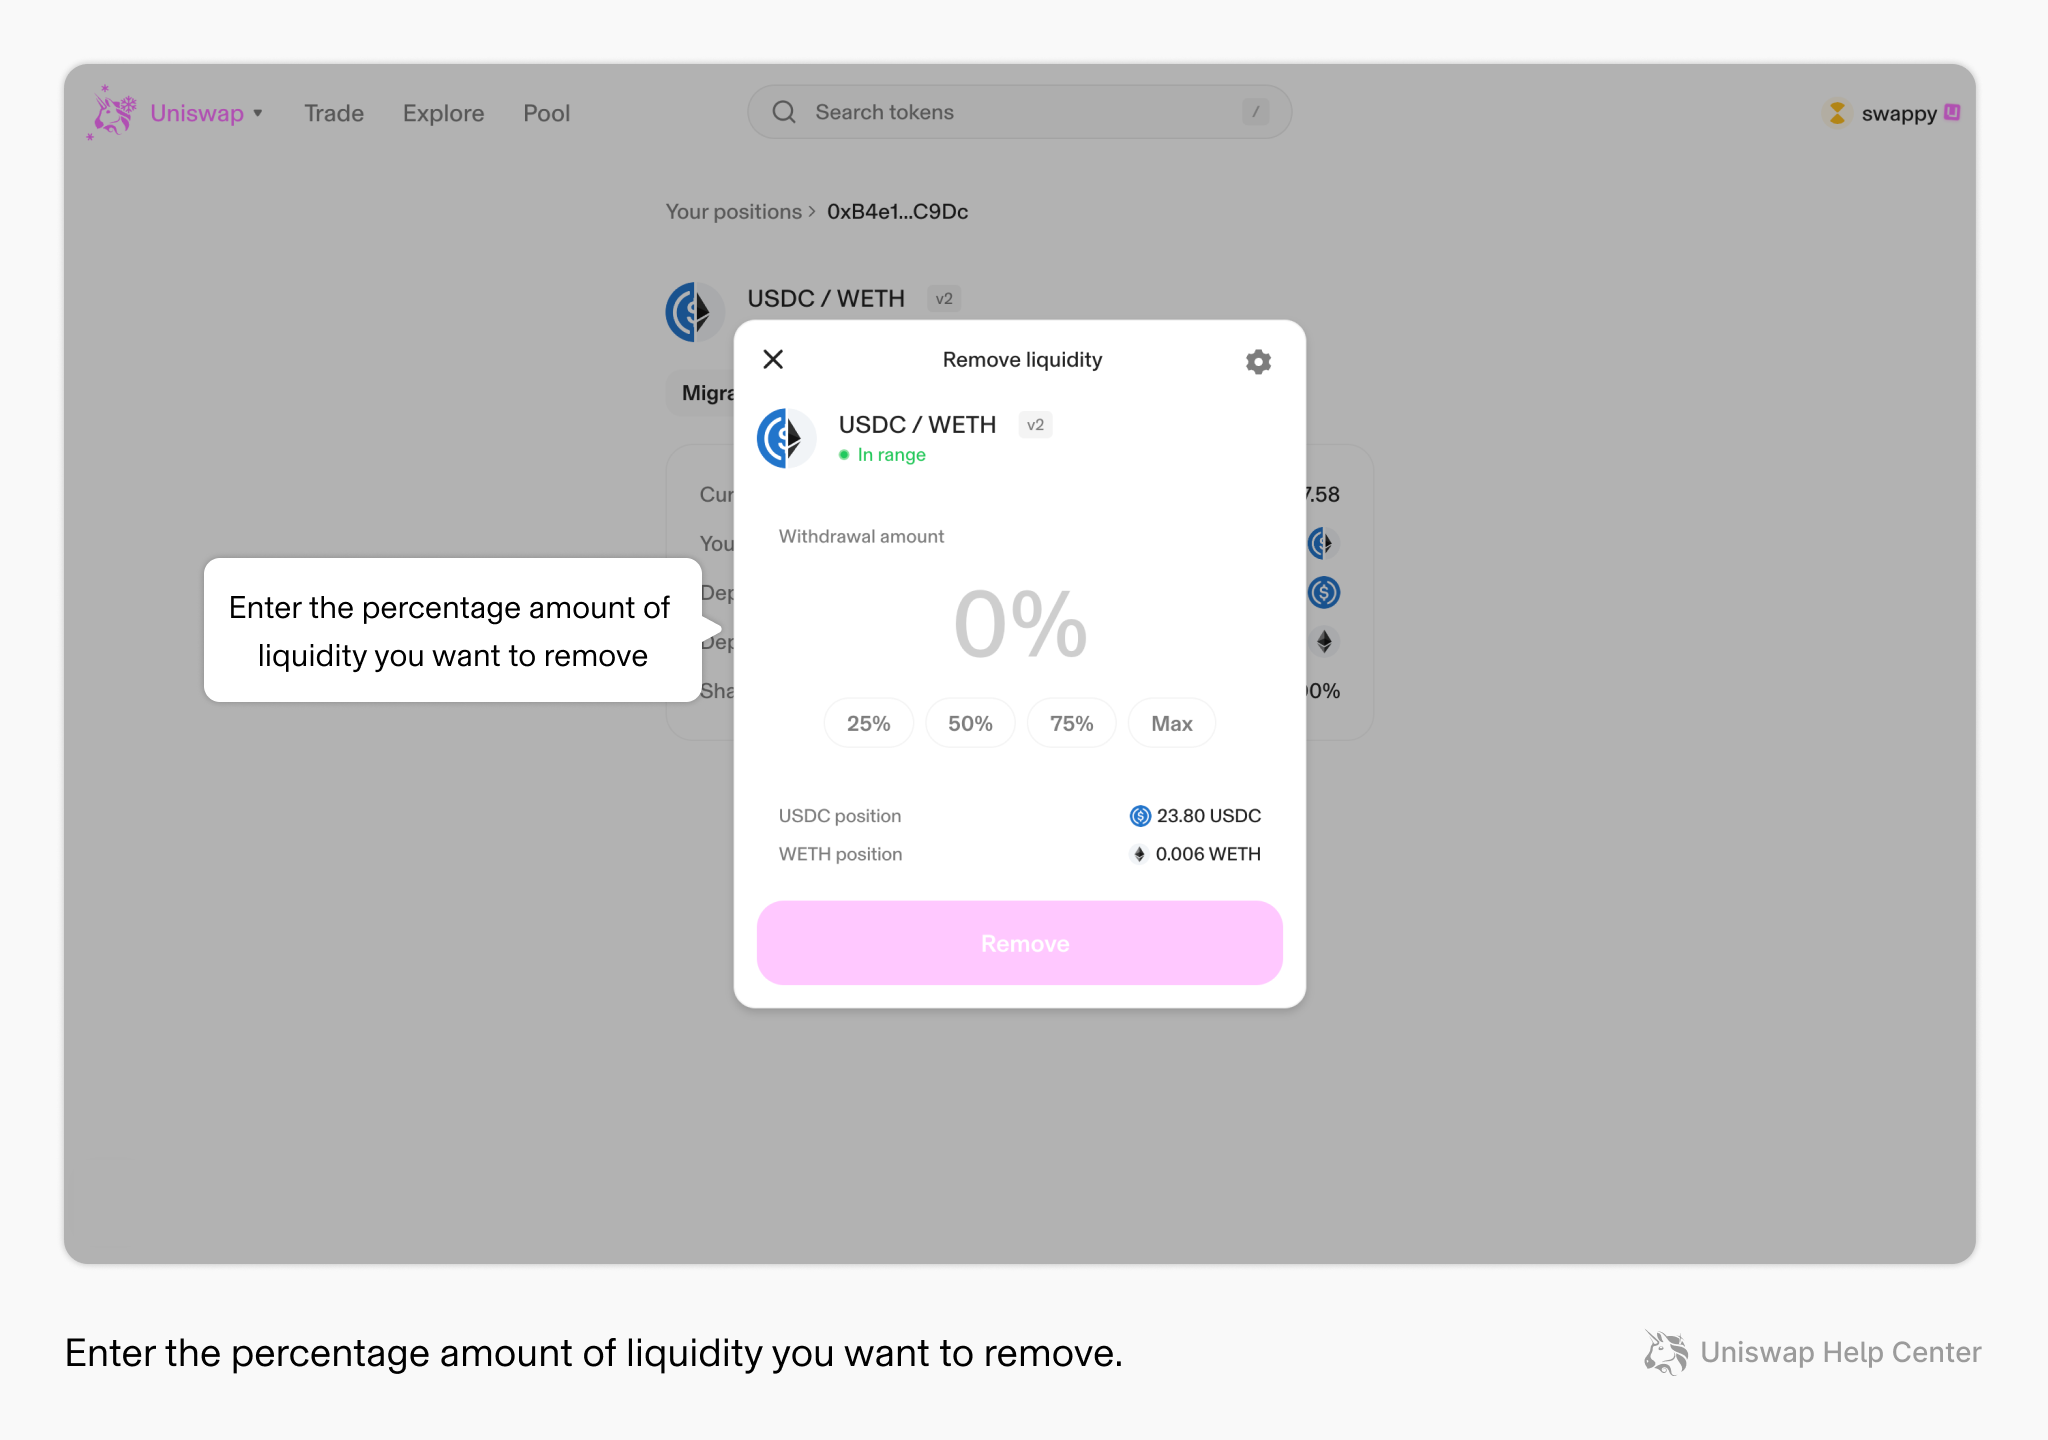Click the Withdrawal amount label
The width and height of the screenshot is (2048, 1440).
coord(861,537)
